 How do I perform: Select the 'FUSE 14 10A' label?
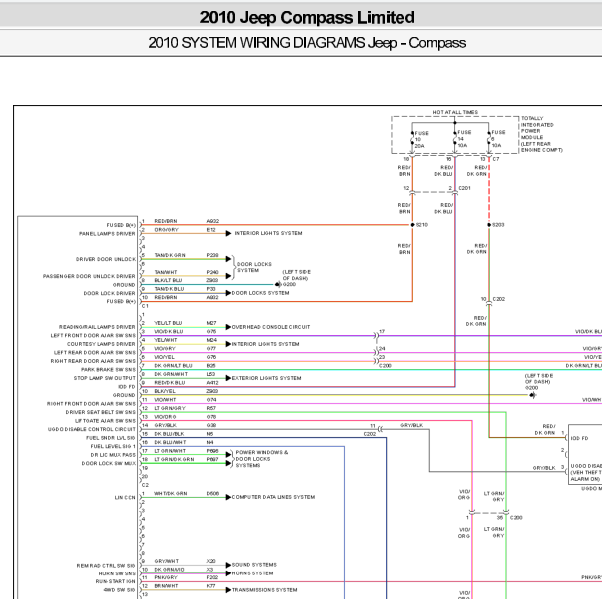coord(464,139)
